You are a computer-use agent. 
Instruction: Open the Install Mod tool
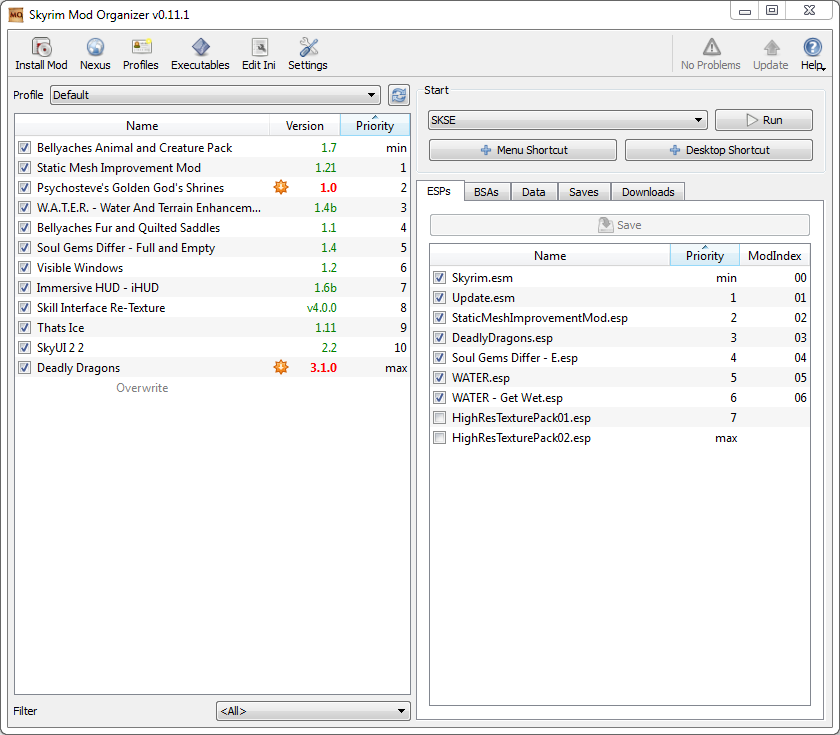pyautogui.click(x=41, y=54)
